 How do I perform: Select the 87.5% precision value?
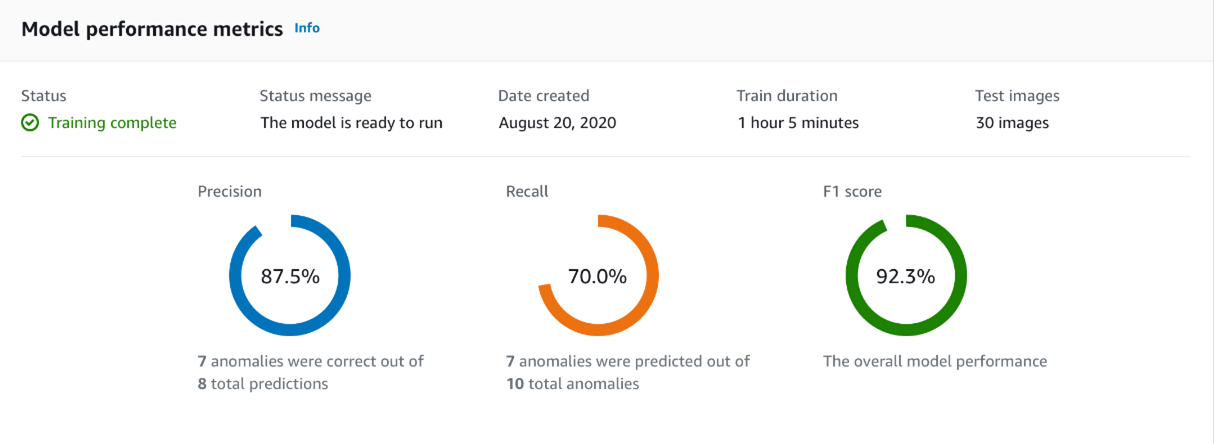coord(290,277)
